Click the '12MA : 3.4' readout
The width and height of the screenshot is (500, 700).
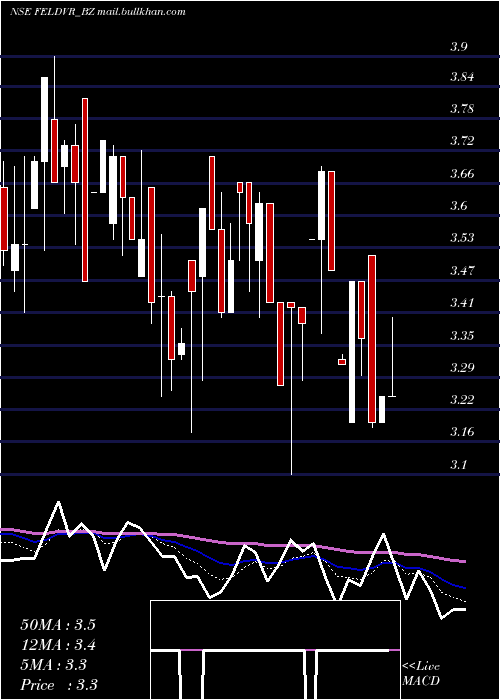click(58, 645)
